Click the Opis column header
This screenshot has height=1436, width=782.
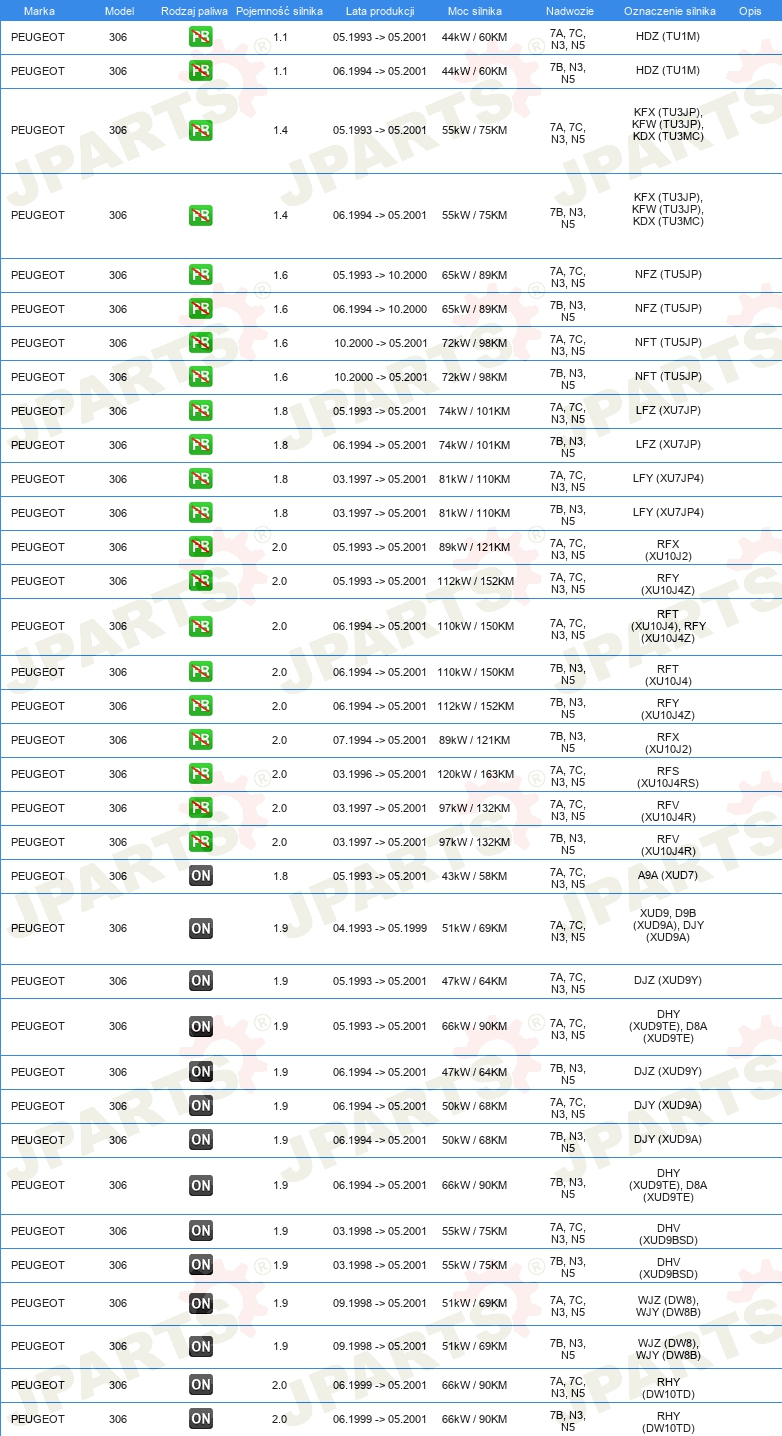click(750, 10)
